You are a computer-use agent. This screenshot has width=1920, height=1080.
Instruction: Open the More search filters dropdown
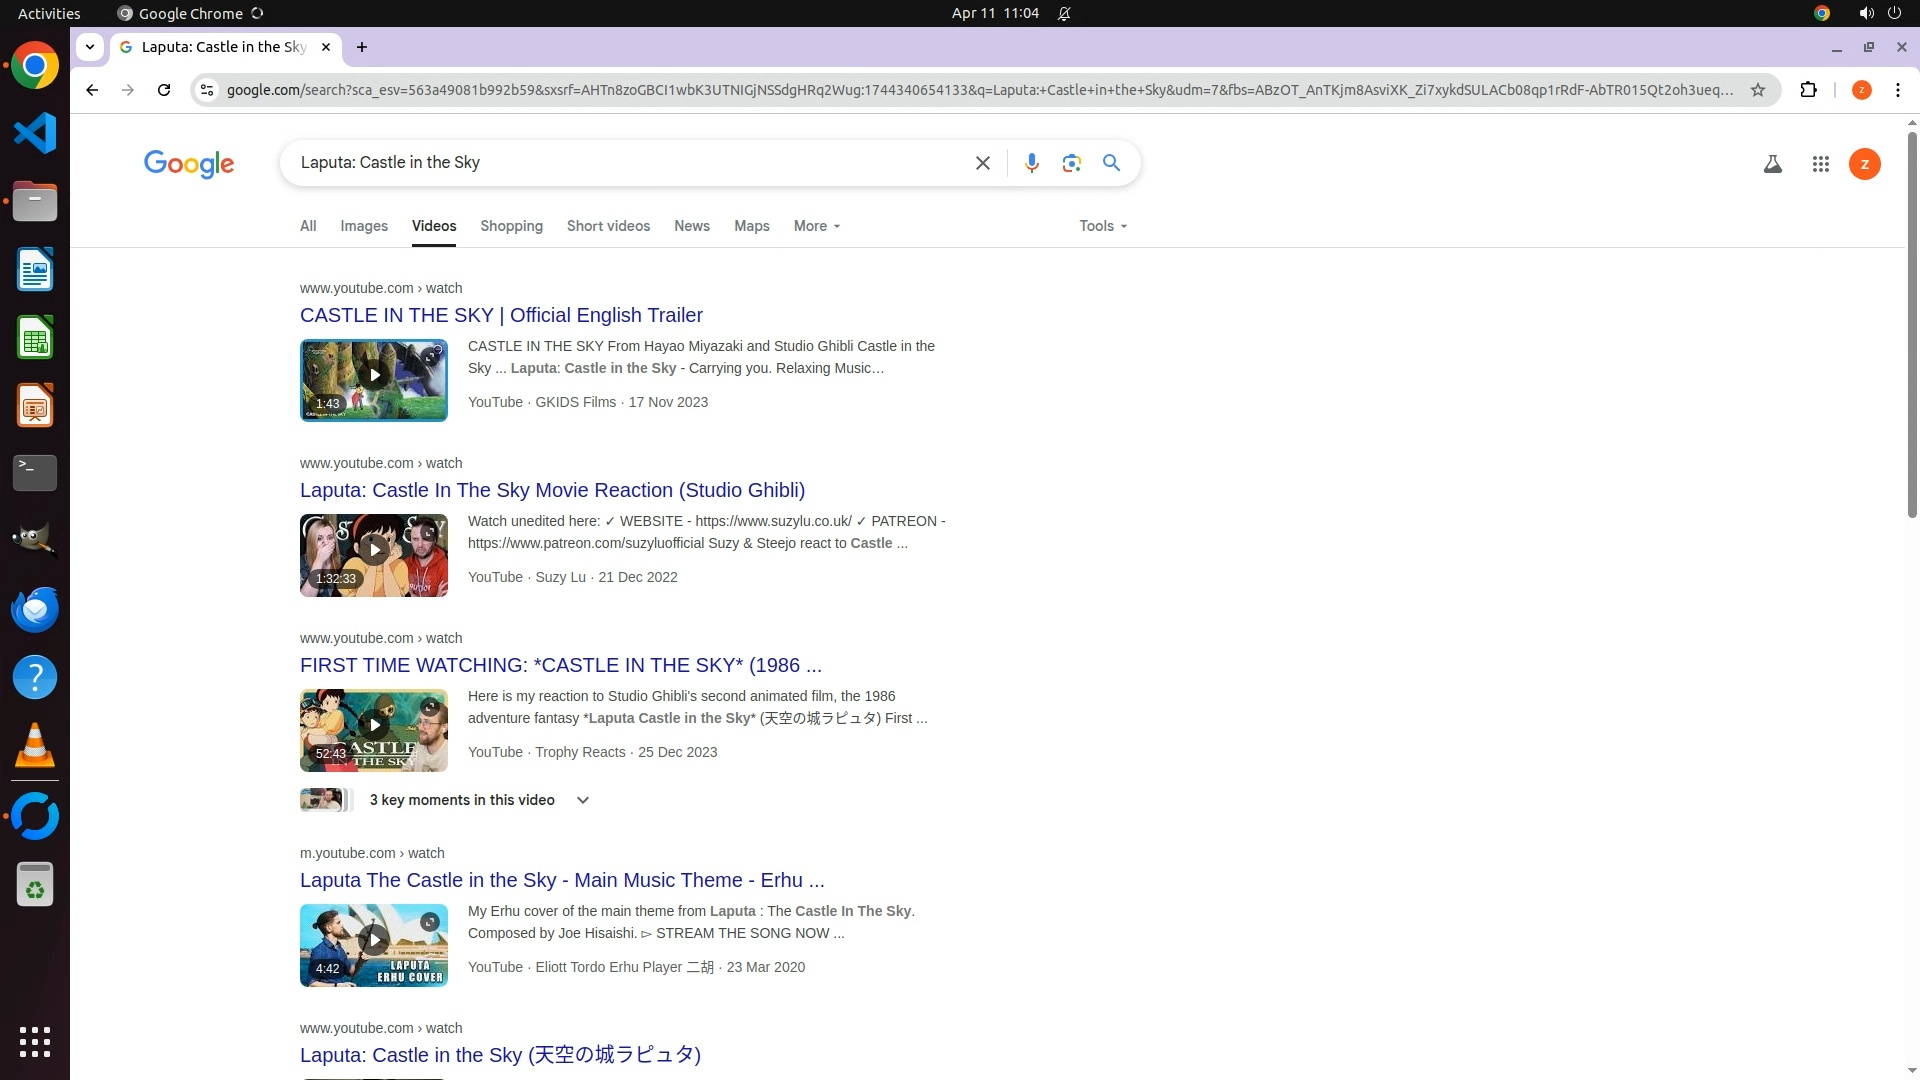[x=816, y=226]
